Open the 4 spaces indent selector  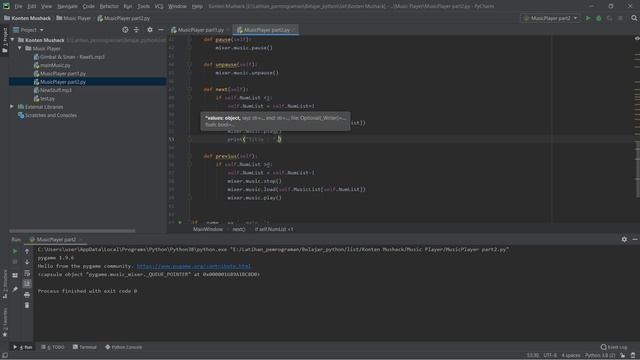click(x=571, y=356)
